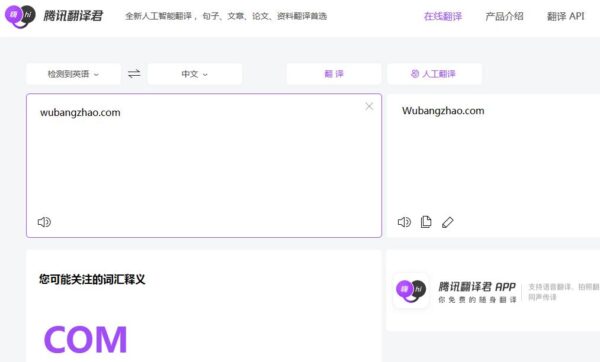Image resolution: width=600 pixels, height=362 pixels.
Task: Click the translated Wubangzhao.com output text
Action: (x=443, y=111)
